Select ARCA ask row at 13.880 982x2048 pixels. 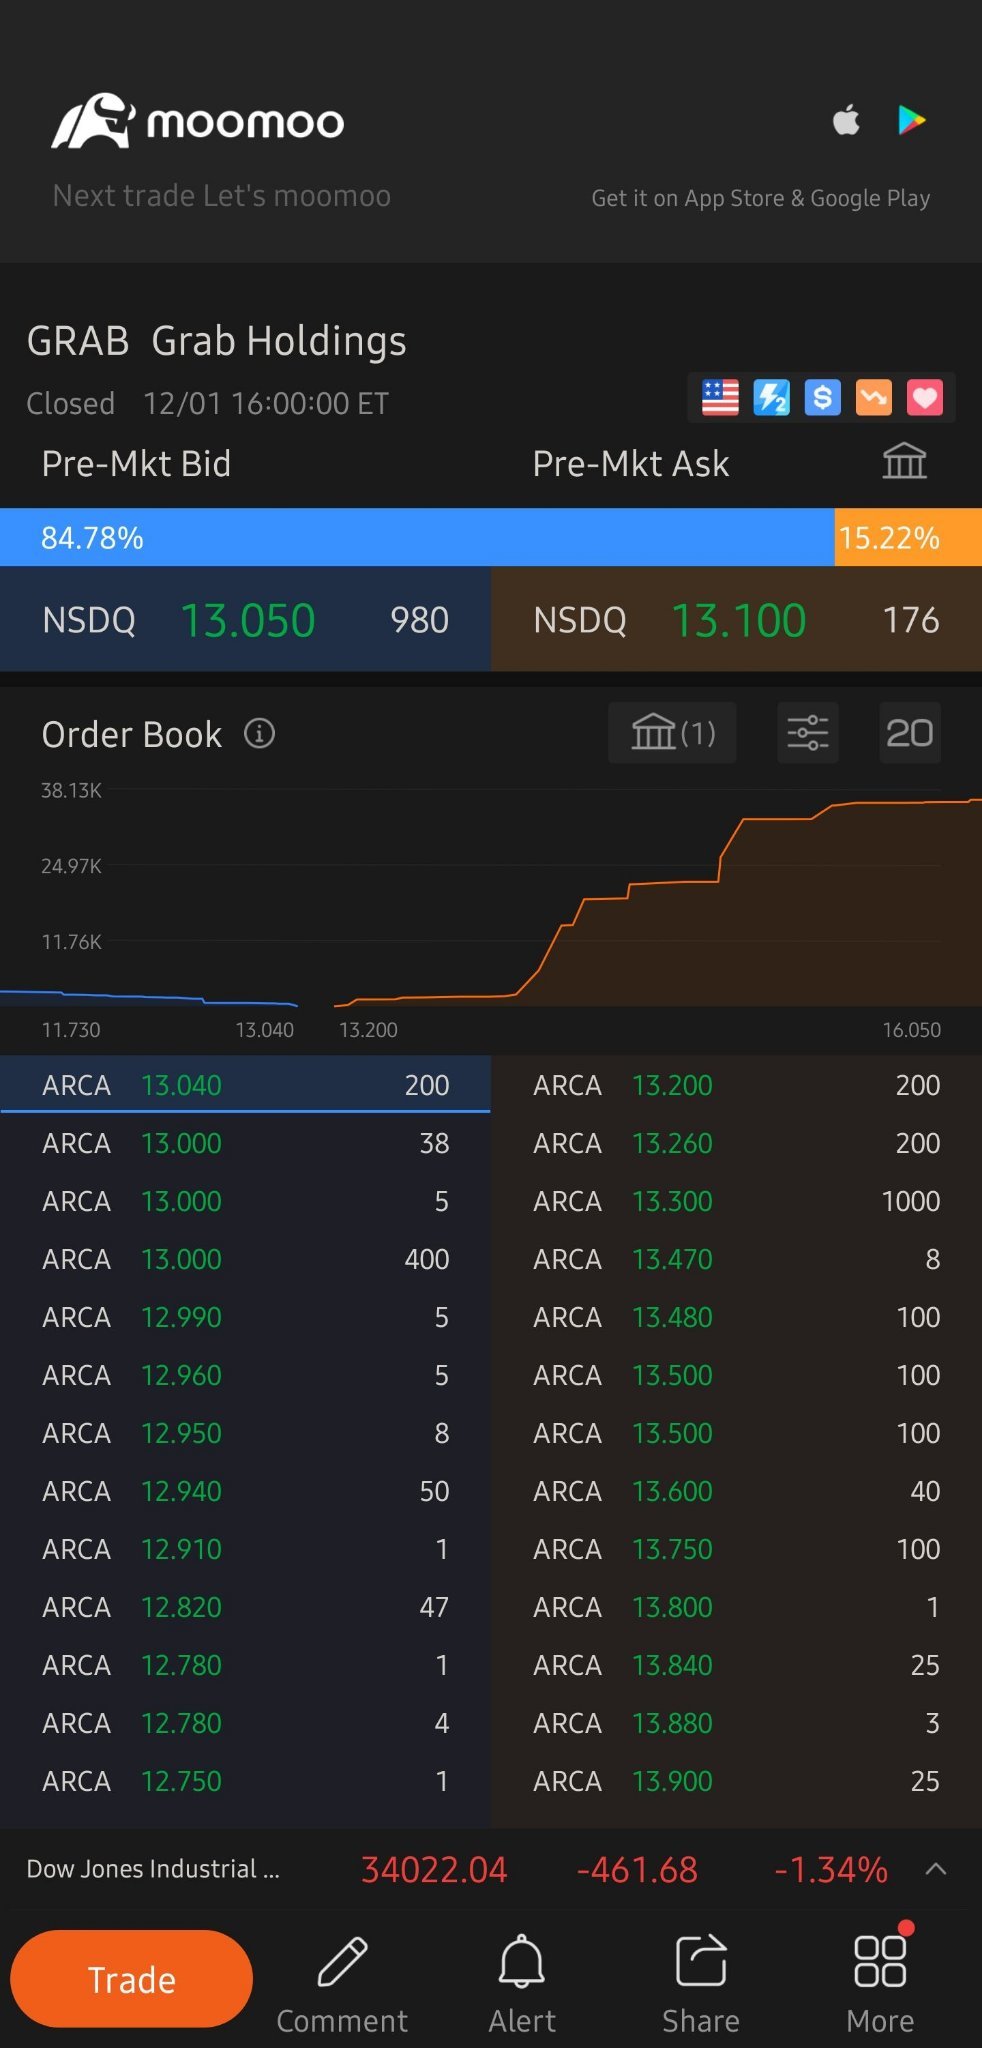[736, 1723]
